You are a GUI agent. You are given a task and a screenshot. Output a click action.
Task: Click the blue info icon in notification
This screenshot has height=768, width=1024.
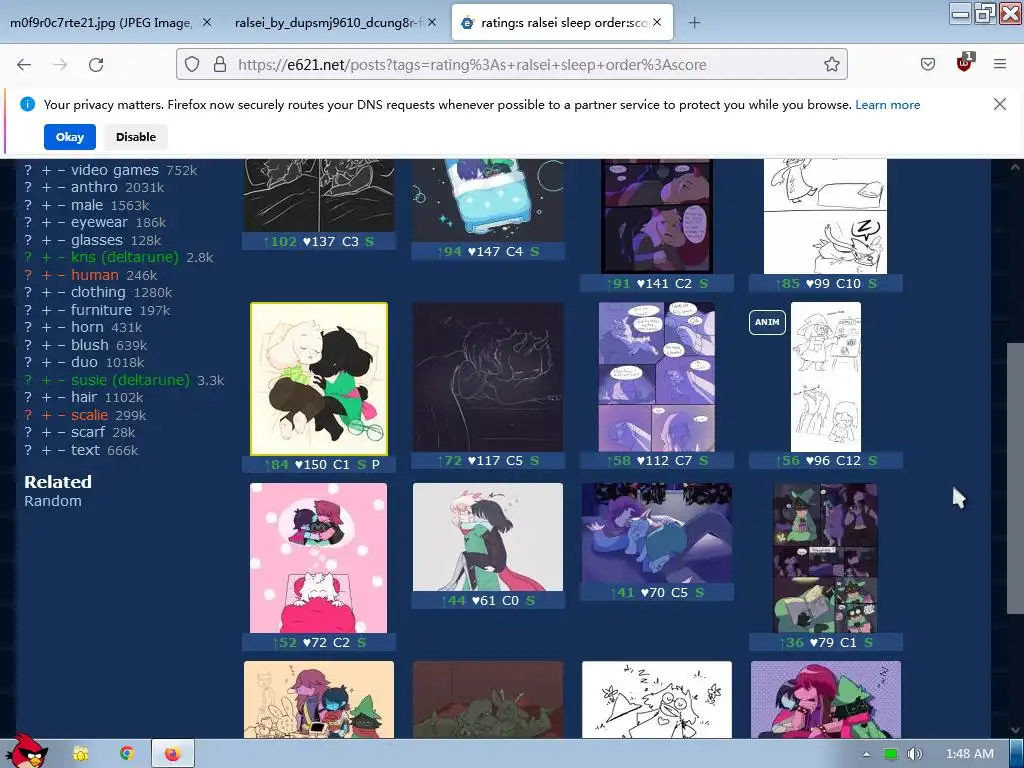tap(27, 104)
